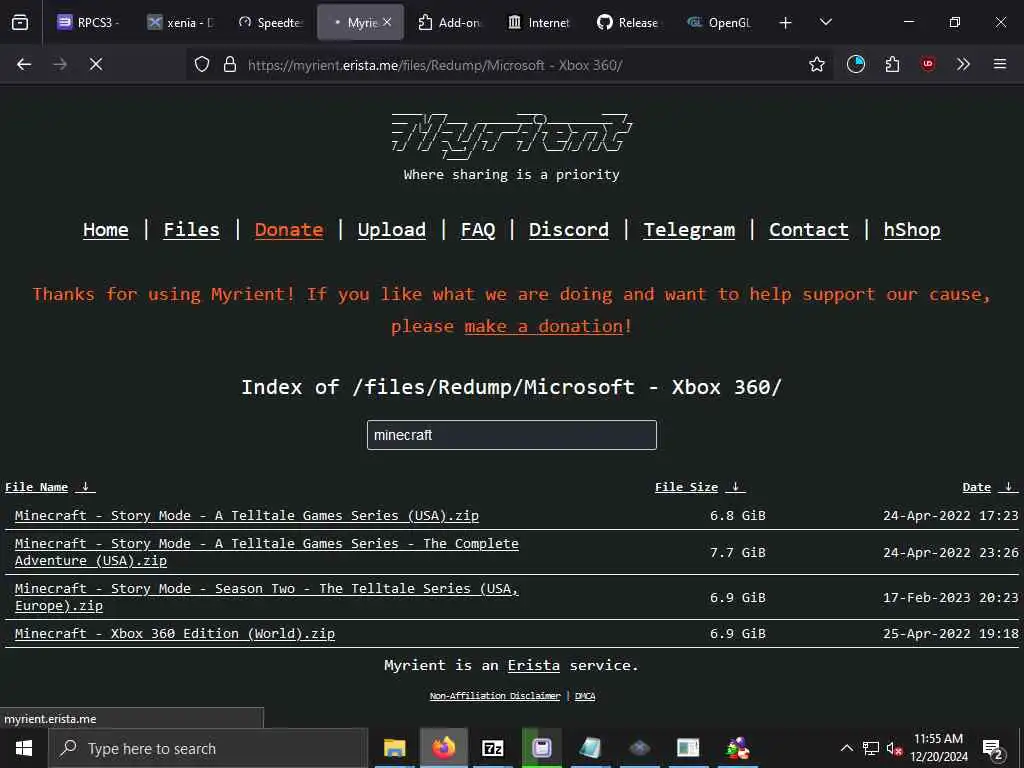This screenshot has width=1024, height=768.
Task: Show more tools overflow chevrons
Action: [x=963, y=64]
